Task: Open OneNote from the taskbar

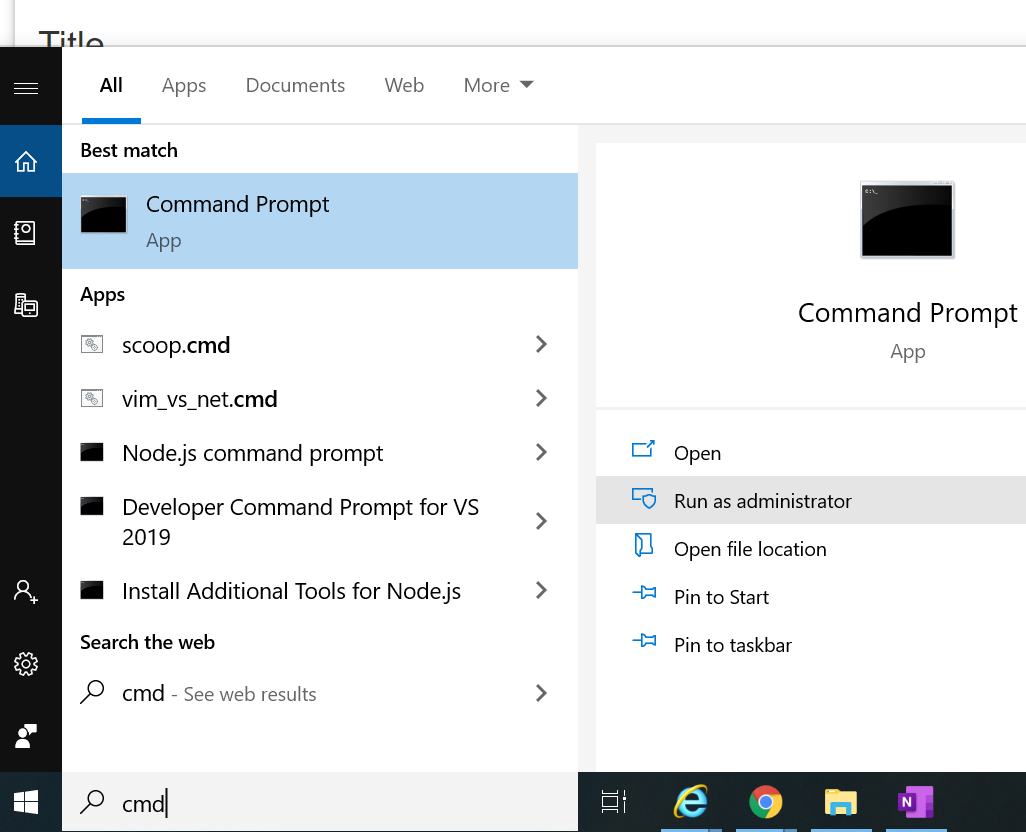Action: [915, 801]
